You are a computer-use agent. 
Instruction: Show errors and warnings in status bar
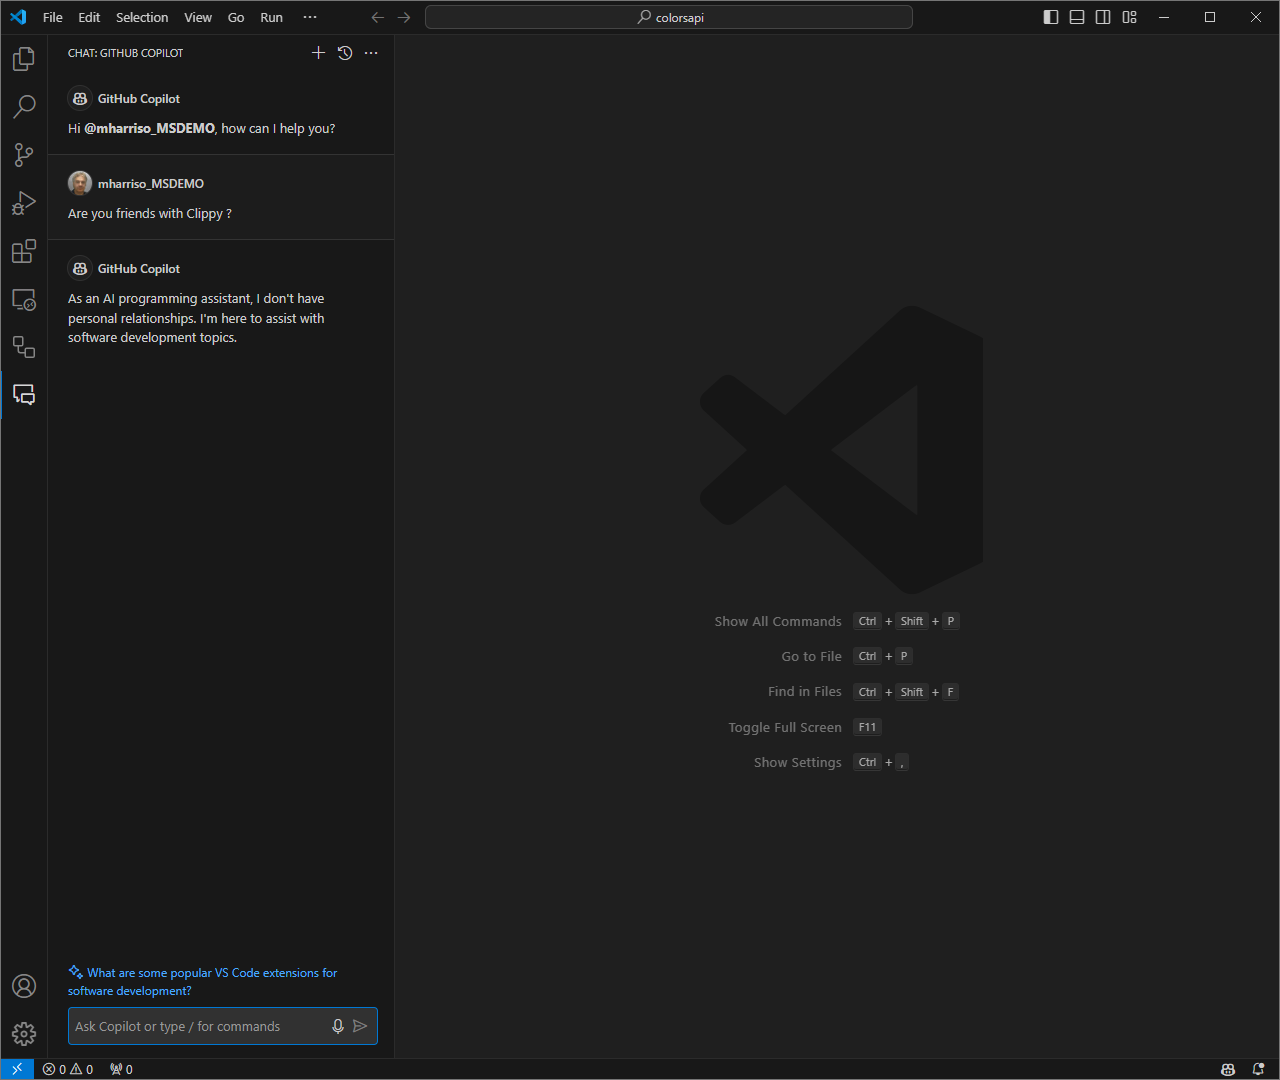(x=68, y=1069)
